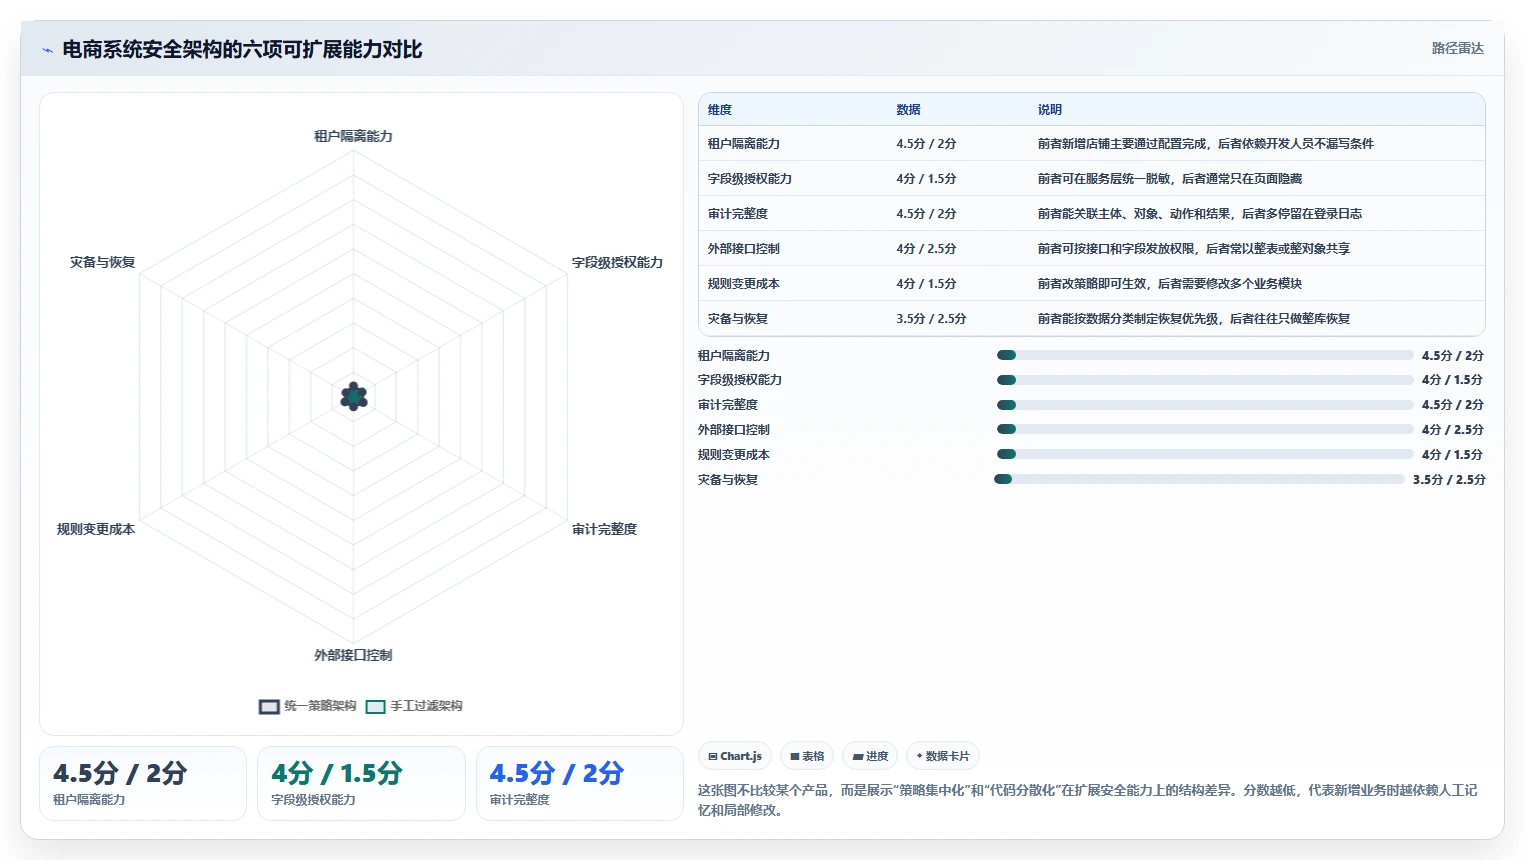The width and height of the screenshot is (1525, 860).
Task: Click the 4分 / 2.5分 value beside the progress bar
Action: tap(1452, 430)
